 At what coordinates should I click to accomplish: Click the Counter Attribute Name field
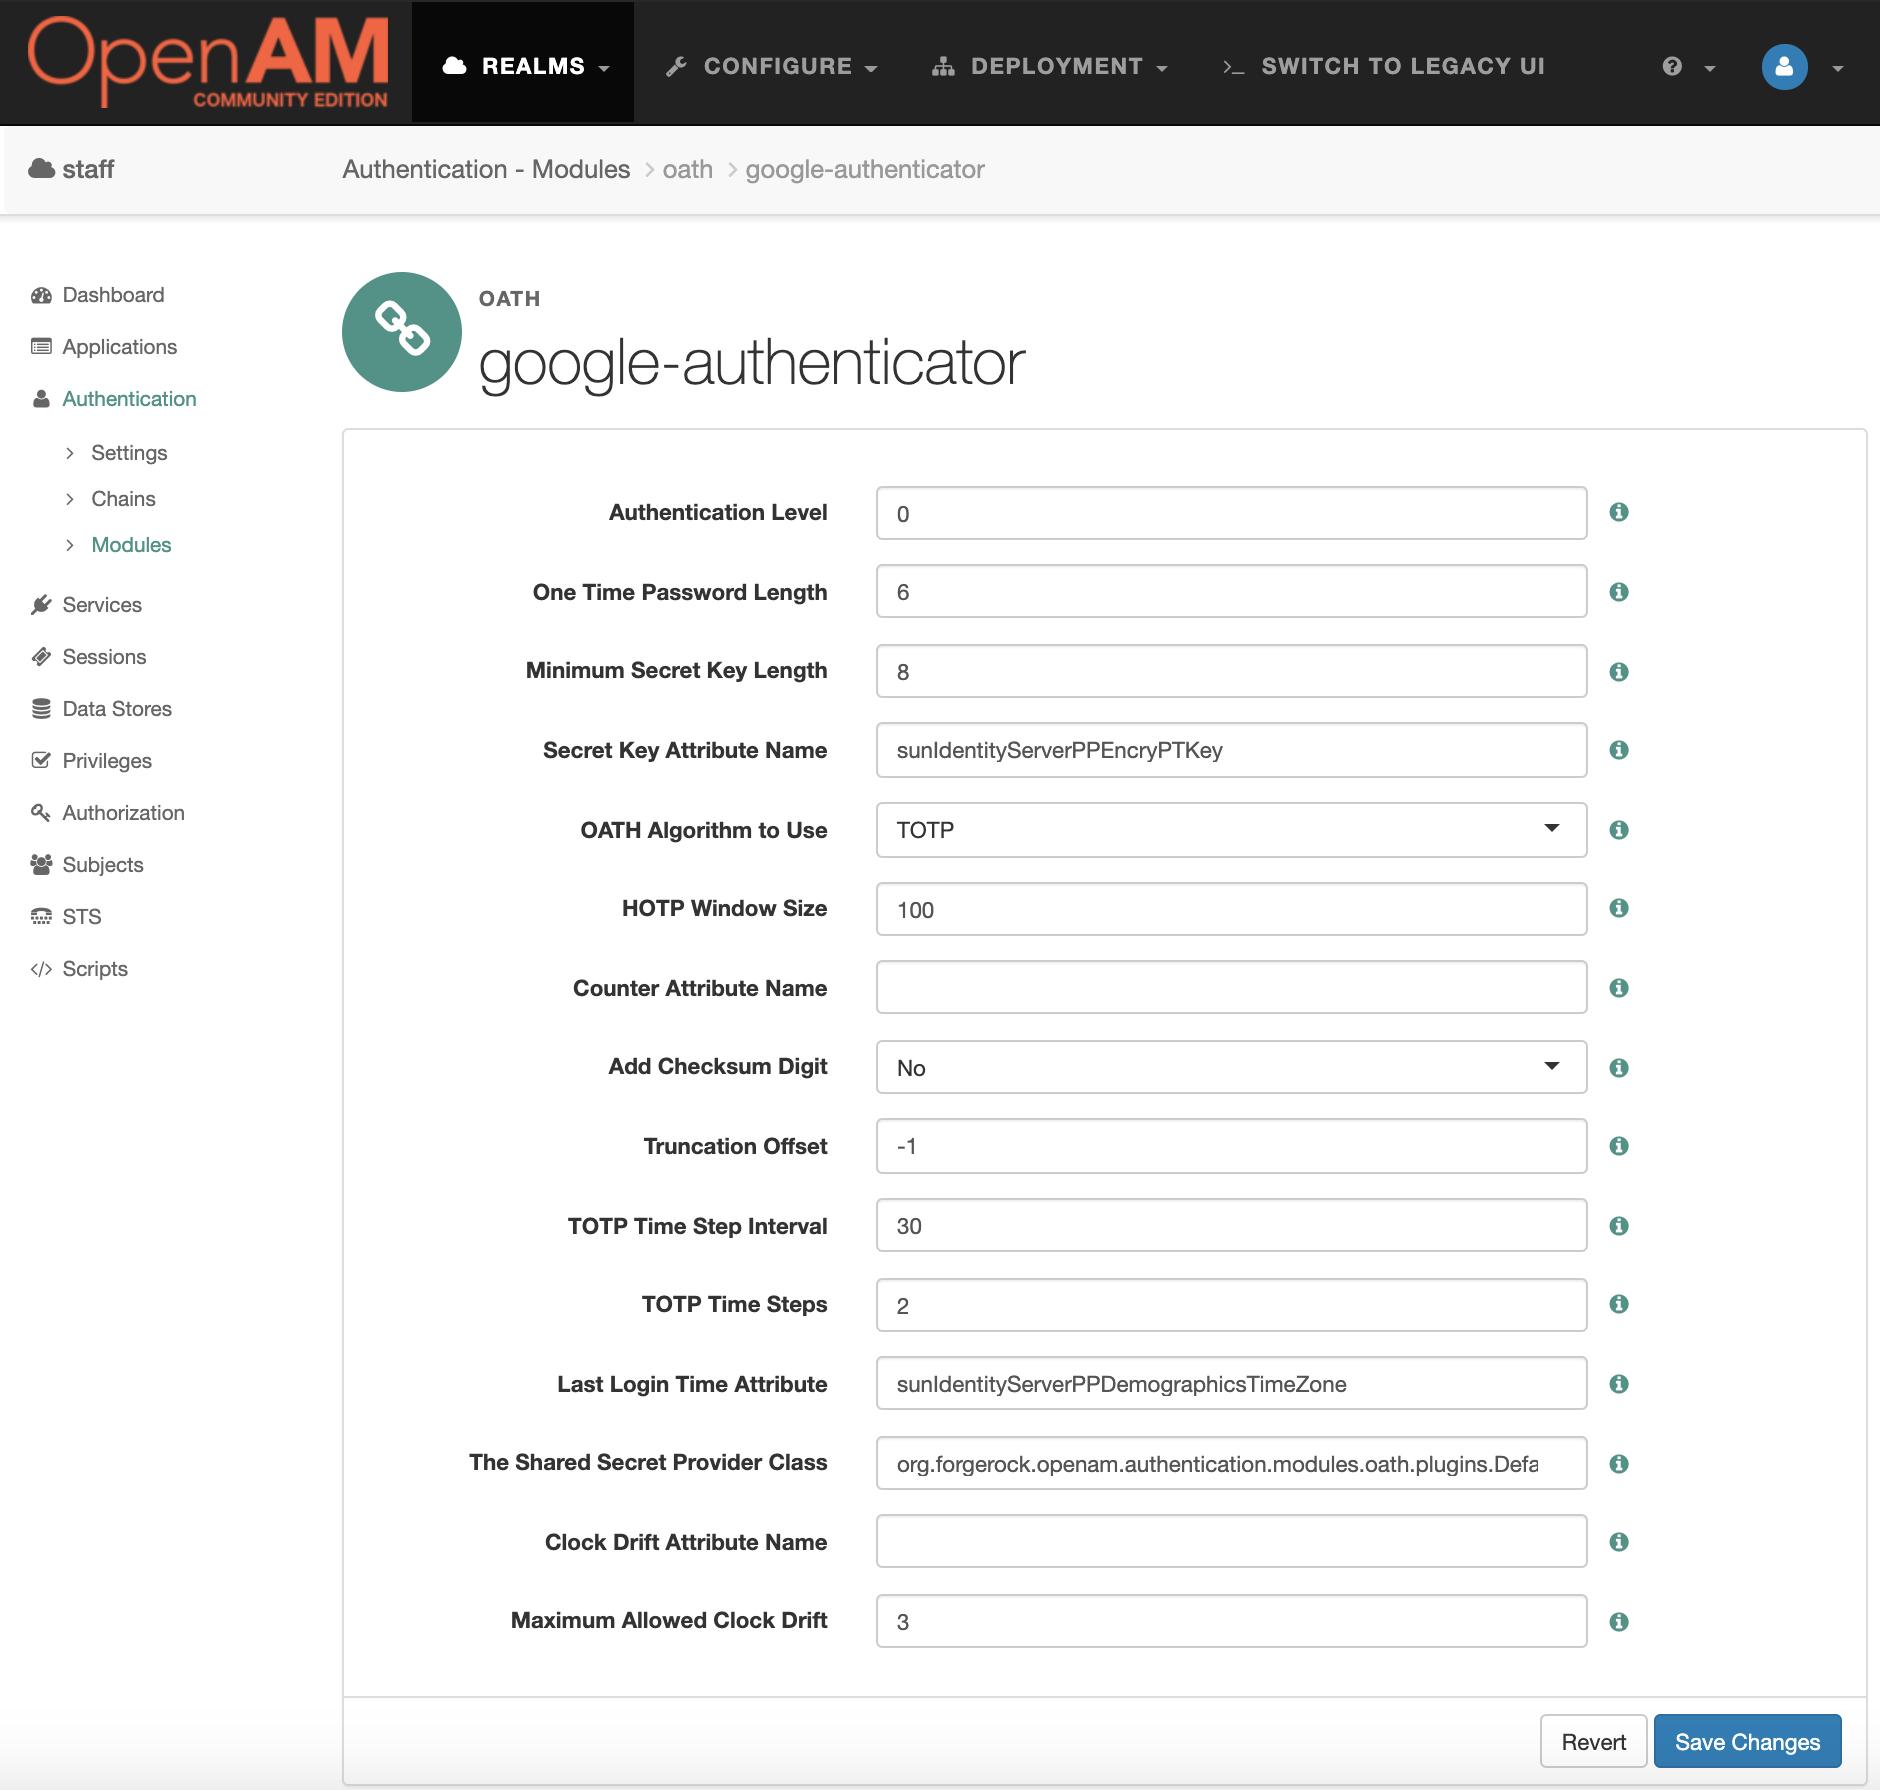pyautogui.click(x=1231, y=987)
